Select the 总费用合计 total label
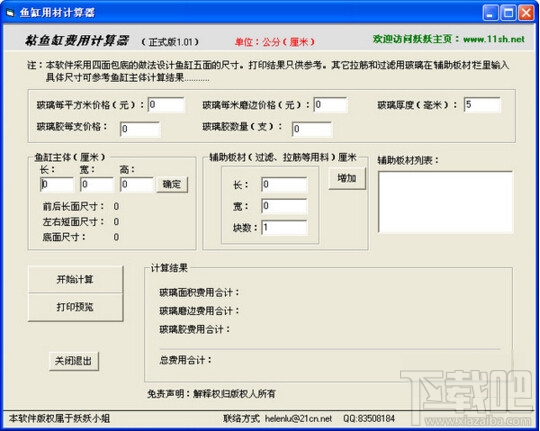The width and height of the screenshot is (540, 431). coord(185,360)
